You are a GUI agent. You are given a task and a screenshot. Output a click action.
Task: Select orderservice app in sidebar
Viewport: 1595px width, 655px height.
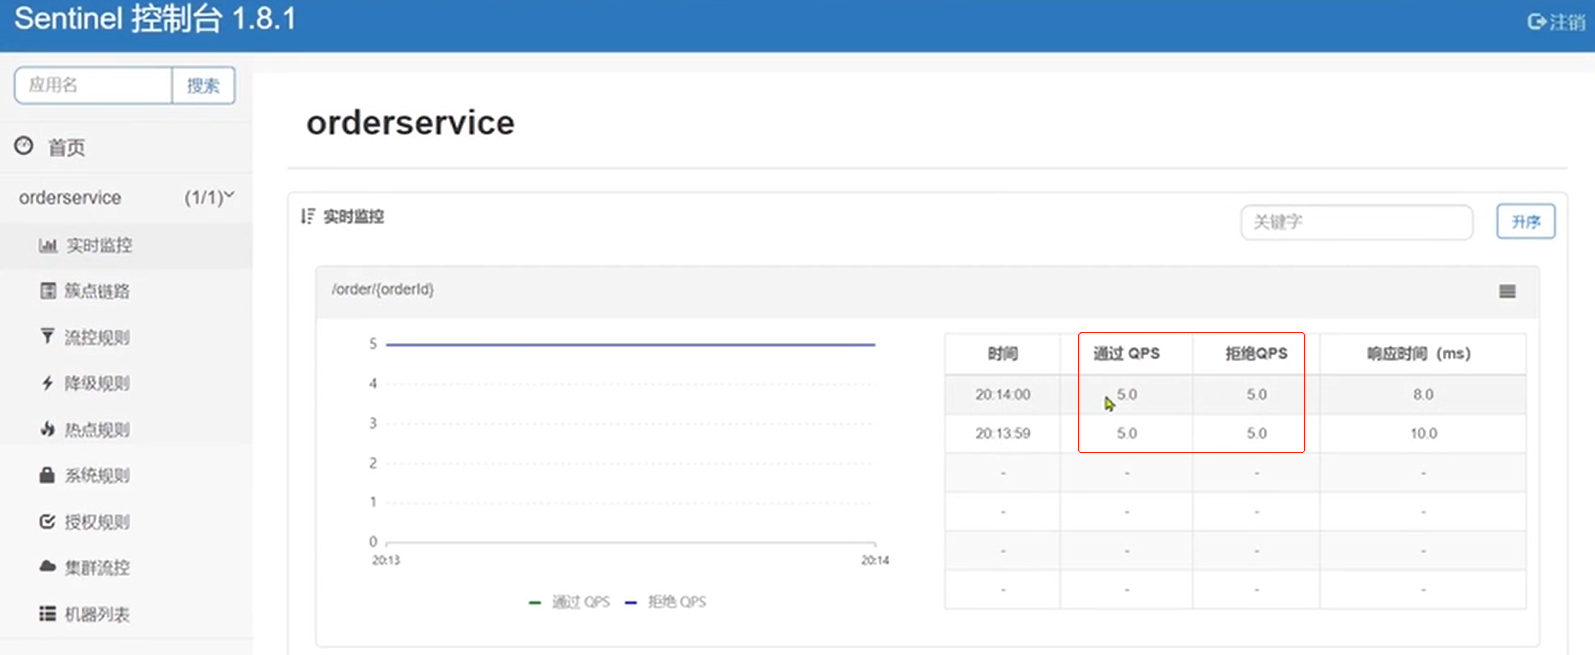tap(70, 198)
